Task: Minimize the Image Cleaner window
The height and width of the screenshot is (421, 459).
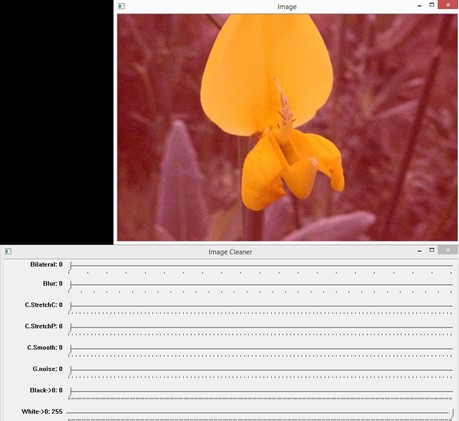Action: 419,251
